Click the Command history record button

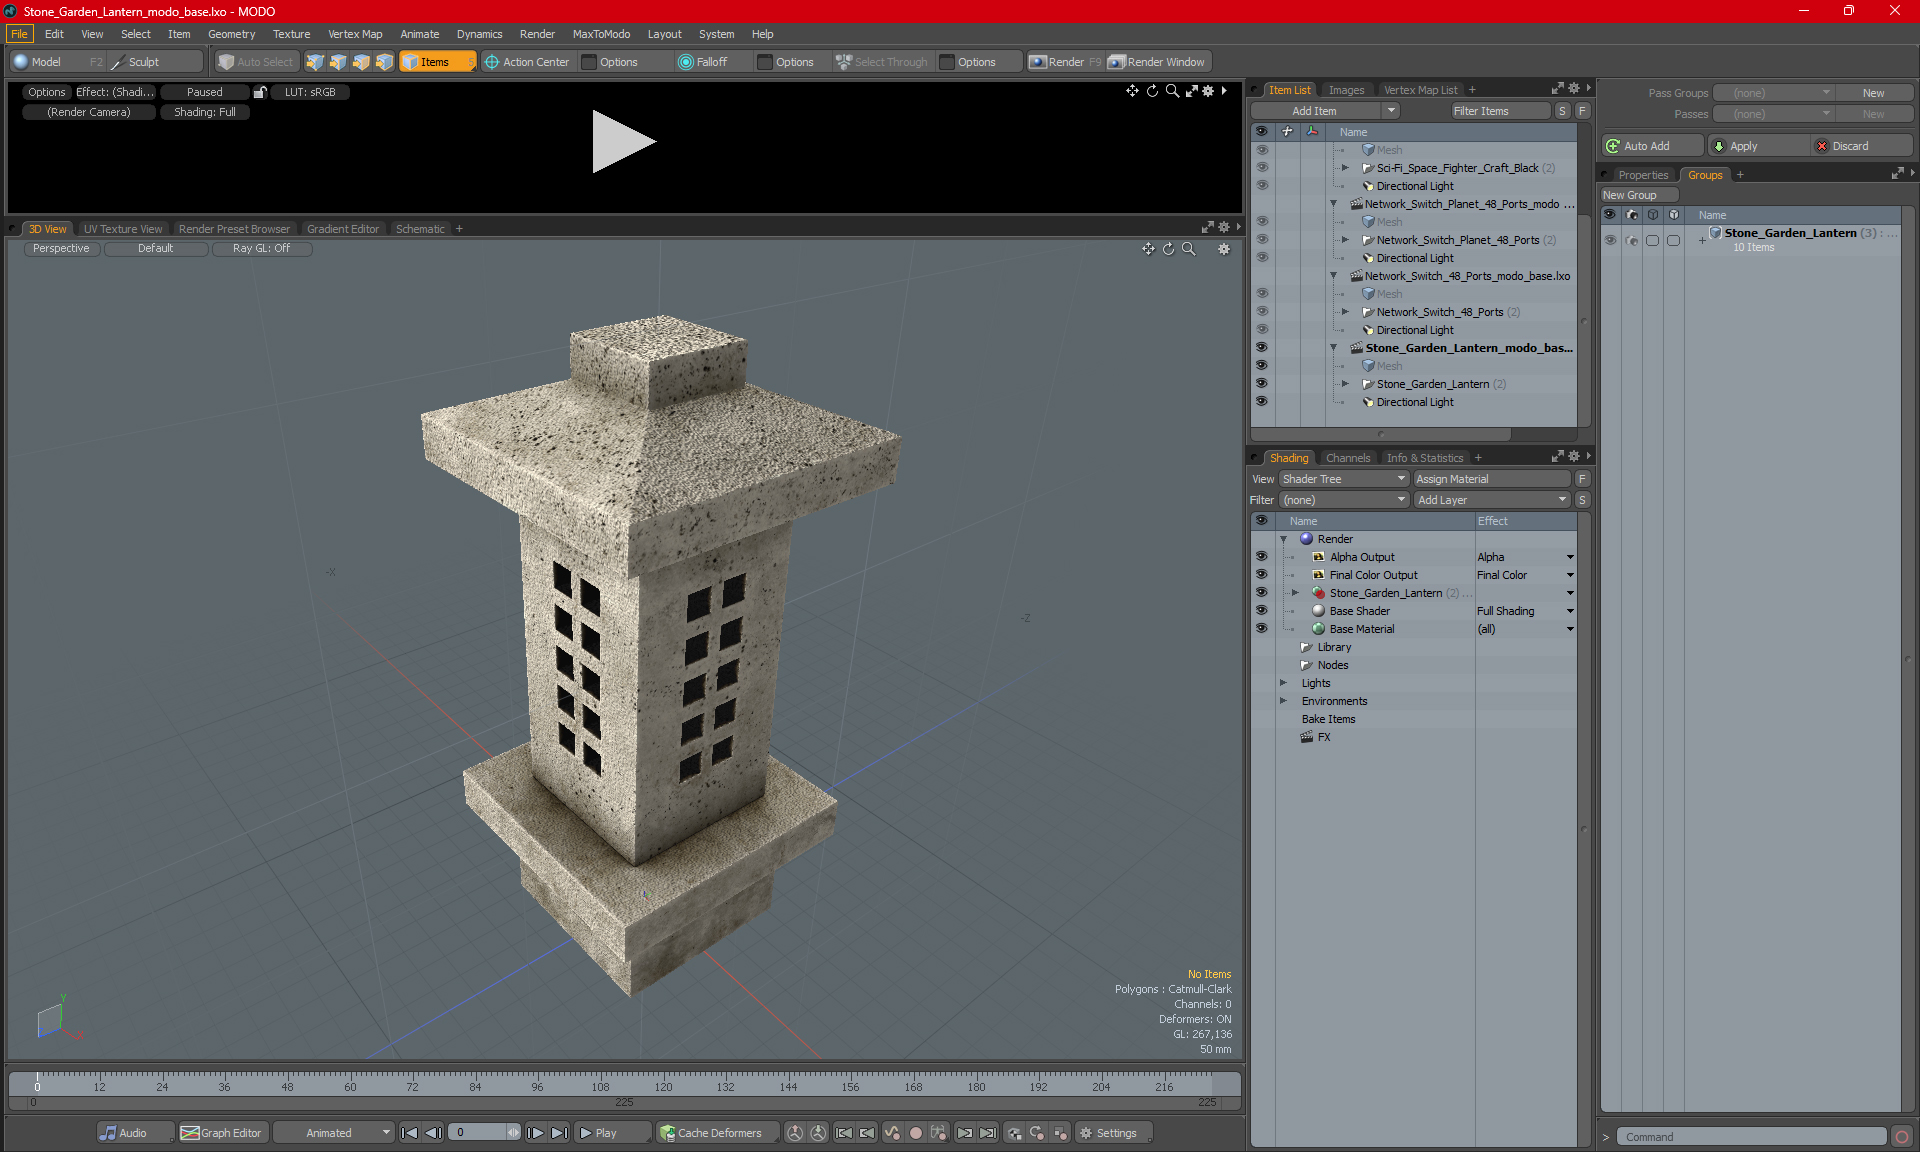click(1902, 1137)
